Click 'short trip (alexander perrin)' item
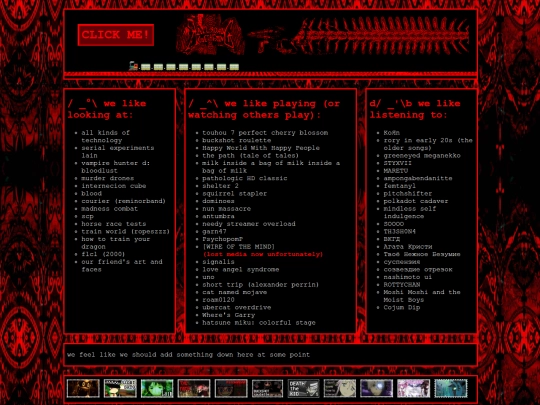 point(260,284)
